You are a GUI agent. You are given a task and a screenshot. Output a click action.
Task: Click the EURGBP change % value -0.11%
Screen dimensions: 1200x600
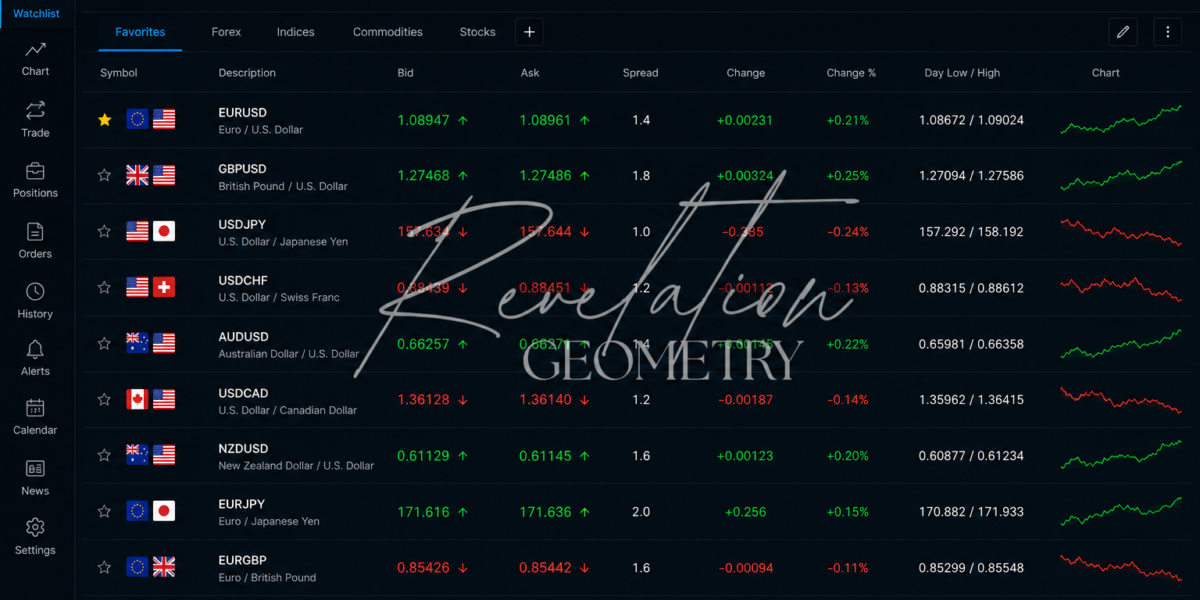(x=848, y=568)
